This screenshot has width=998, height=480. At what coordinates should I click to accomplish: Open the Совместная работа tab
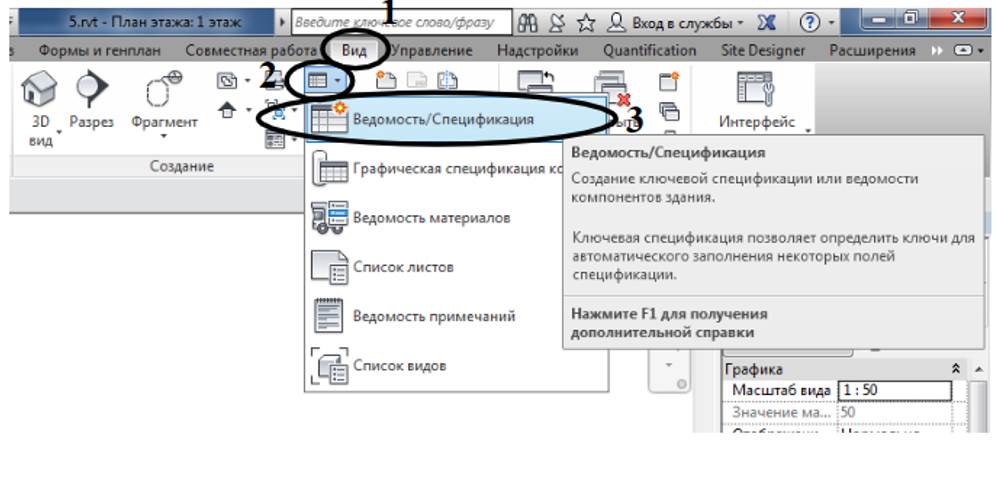(x=251, y=51)
